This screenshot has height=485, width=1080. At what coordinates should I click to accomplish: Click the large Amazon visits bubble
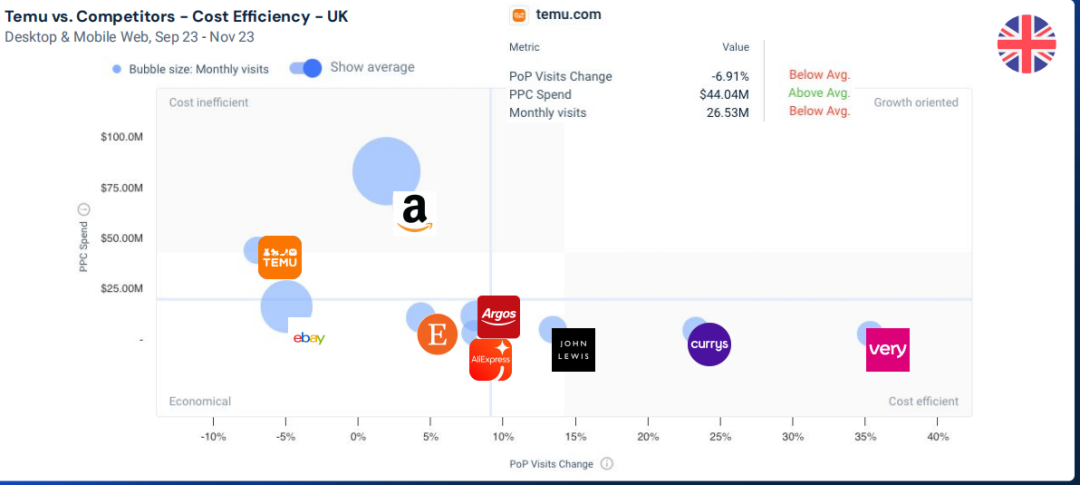pos(384,170)
